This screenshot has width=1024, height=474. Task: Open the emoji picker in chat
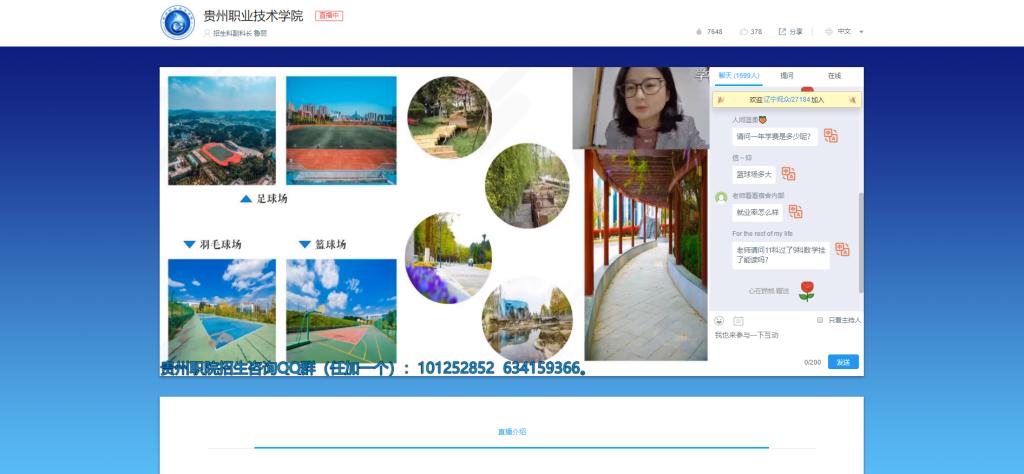pos(719,321)
